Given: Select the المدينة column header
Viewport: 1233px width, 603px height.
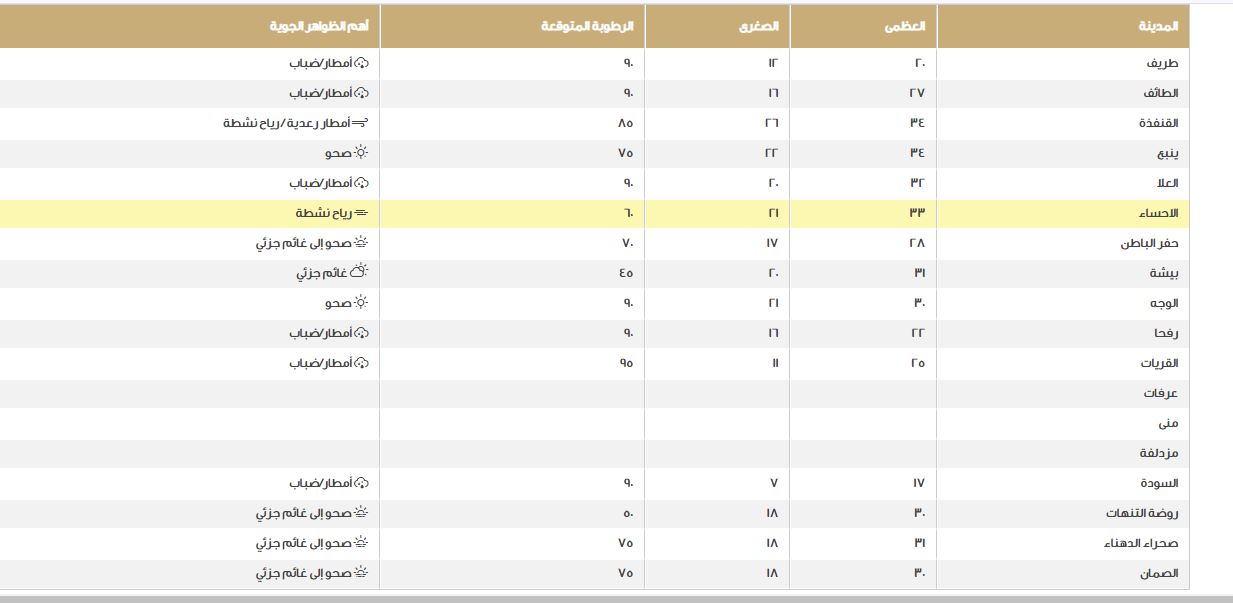Looking at the screenshot, I should (1158, 27).
